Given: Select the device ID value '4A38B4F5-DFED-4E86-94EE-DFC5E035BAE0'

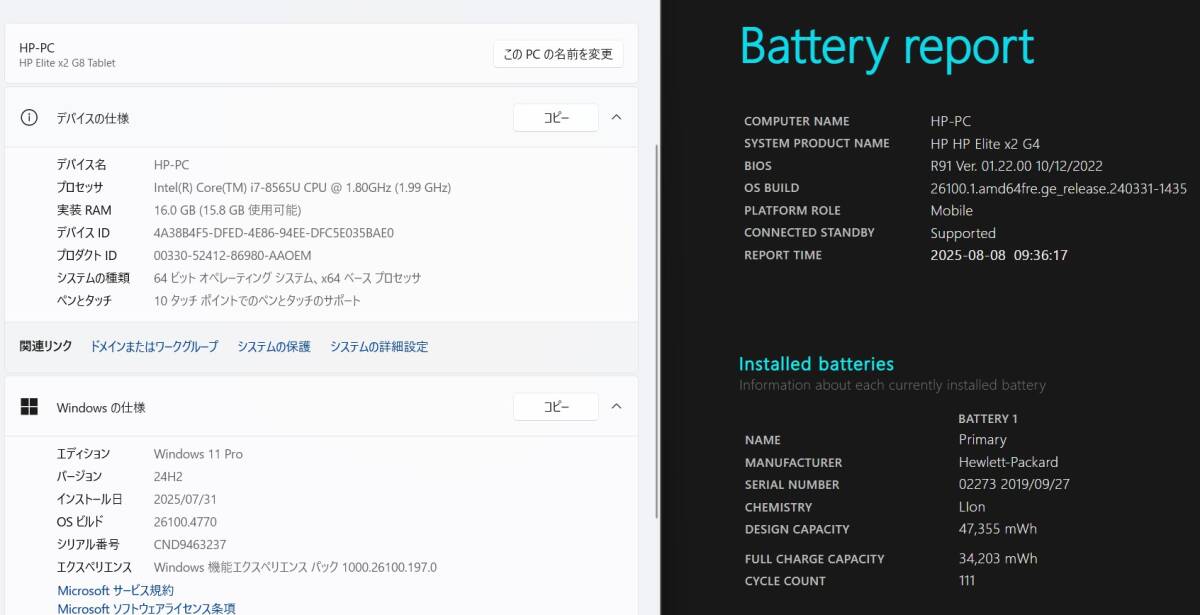Looking at the screenshot, I should click(274, 232).
